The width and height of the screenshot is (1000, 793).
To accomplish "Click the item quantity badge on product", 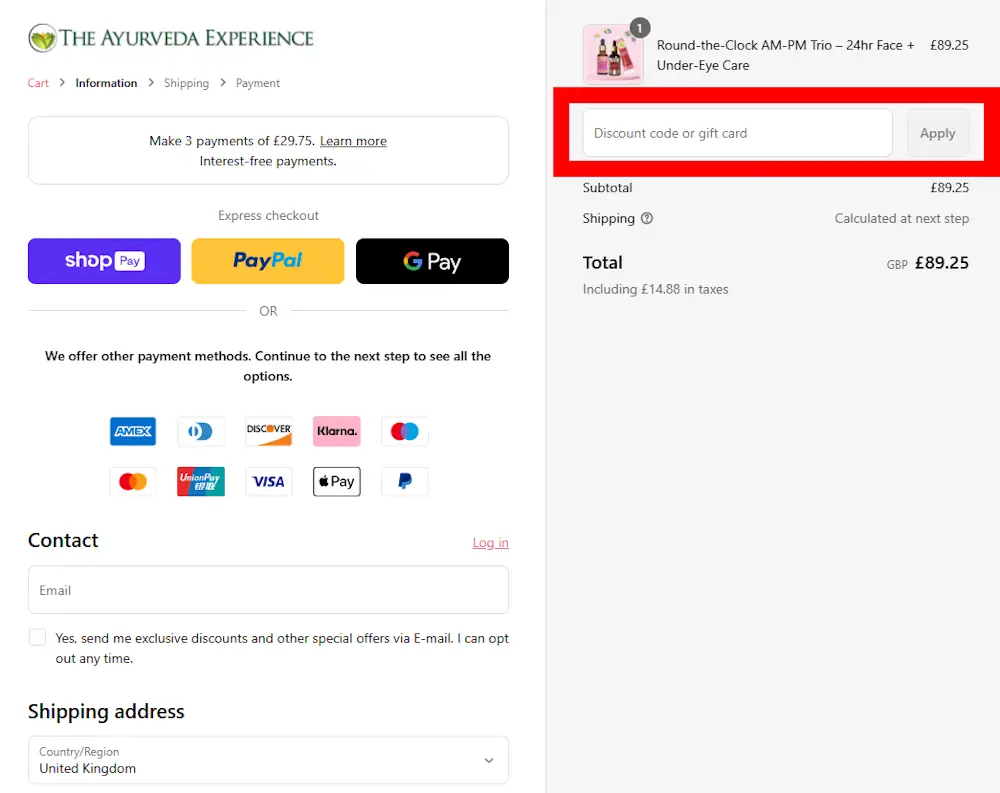I will (x=640, y=28).
